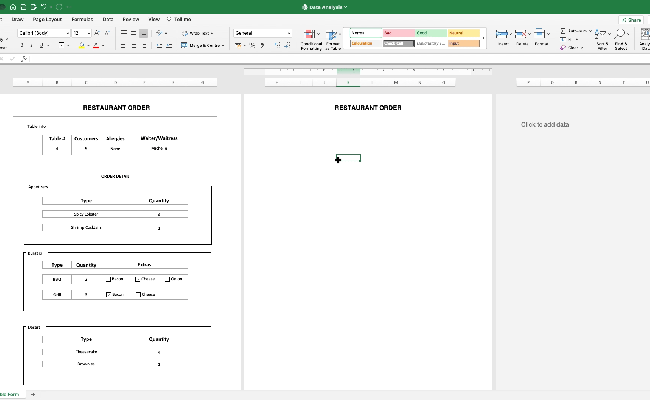Click the Home icon in the title bar
This screenshot has width=650, height=400.
click(x=13, y=7)
